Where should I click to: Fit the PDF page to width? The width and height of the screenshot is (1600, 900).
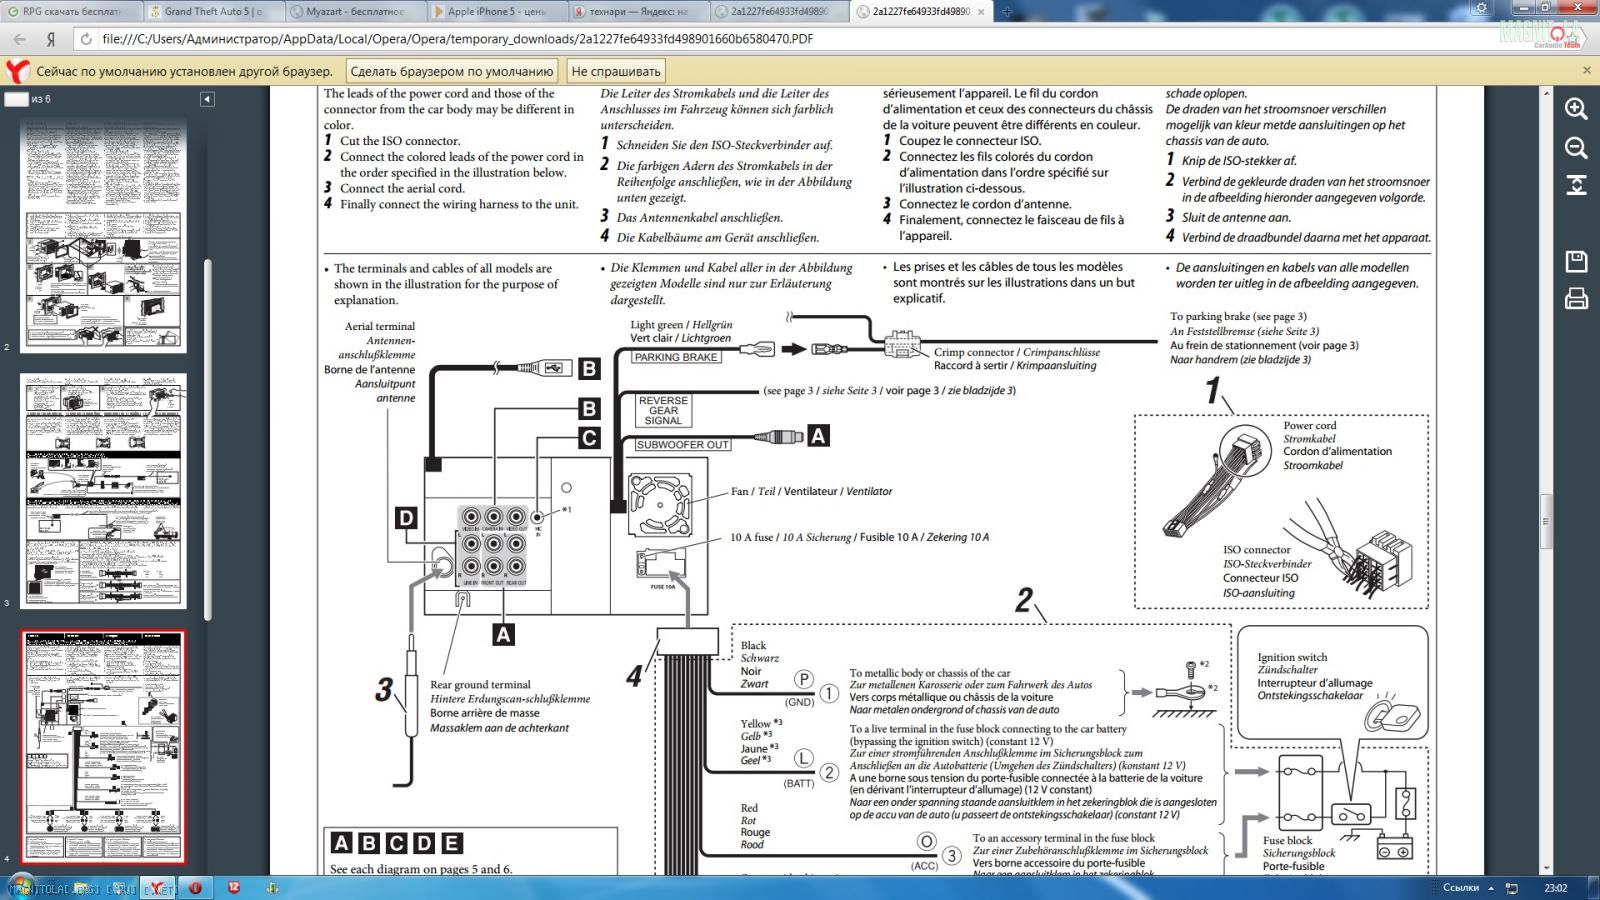[1576, 185]
